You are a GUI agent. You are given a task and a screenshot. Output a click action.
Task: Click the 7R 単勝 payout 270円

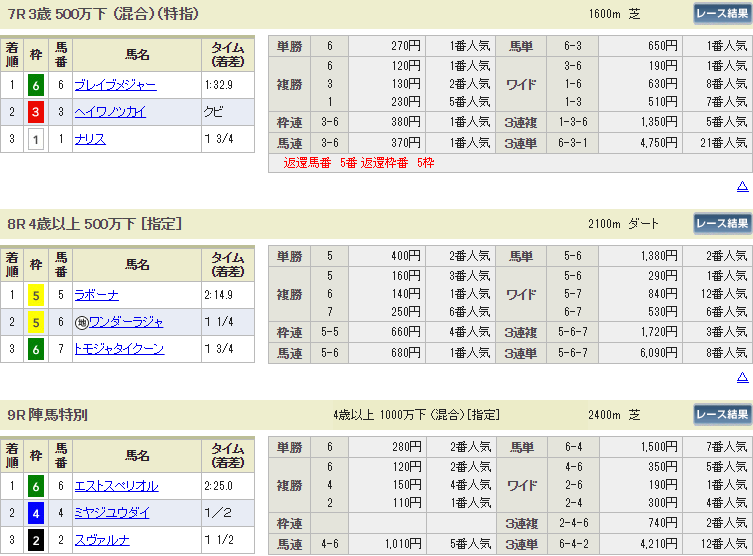(405, 46)
